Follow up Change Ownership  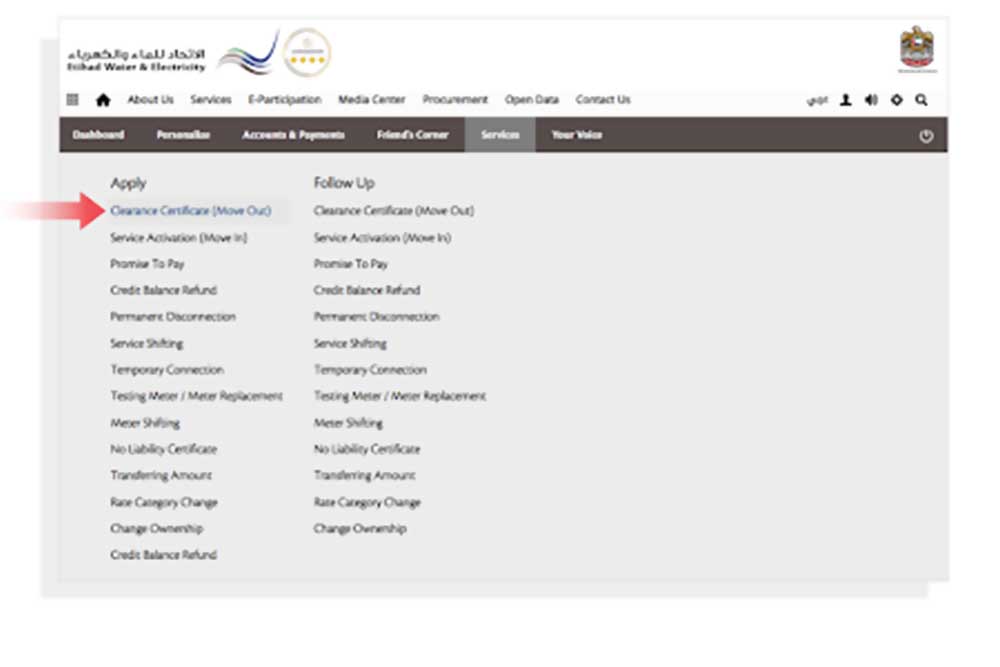[360, 529]
